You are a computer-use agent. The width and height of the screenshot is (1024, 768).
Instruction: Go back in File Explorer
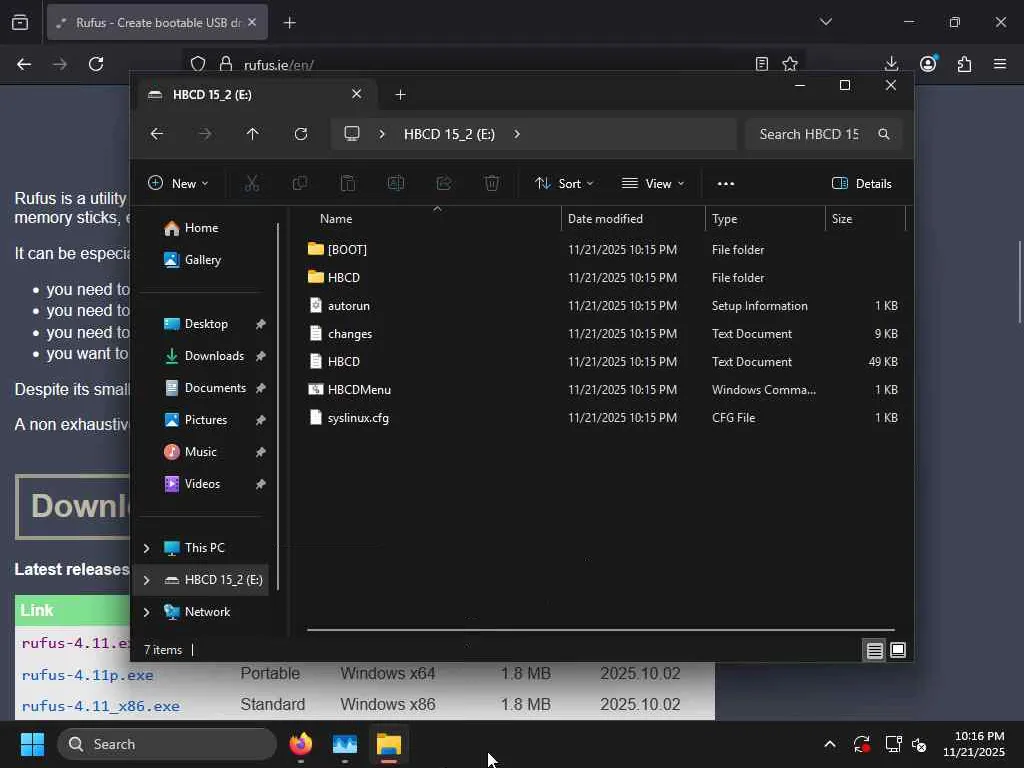point(157,134)
